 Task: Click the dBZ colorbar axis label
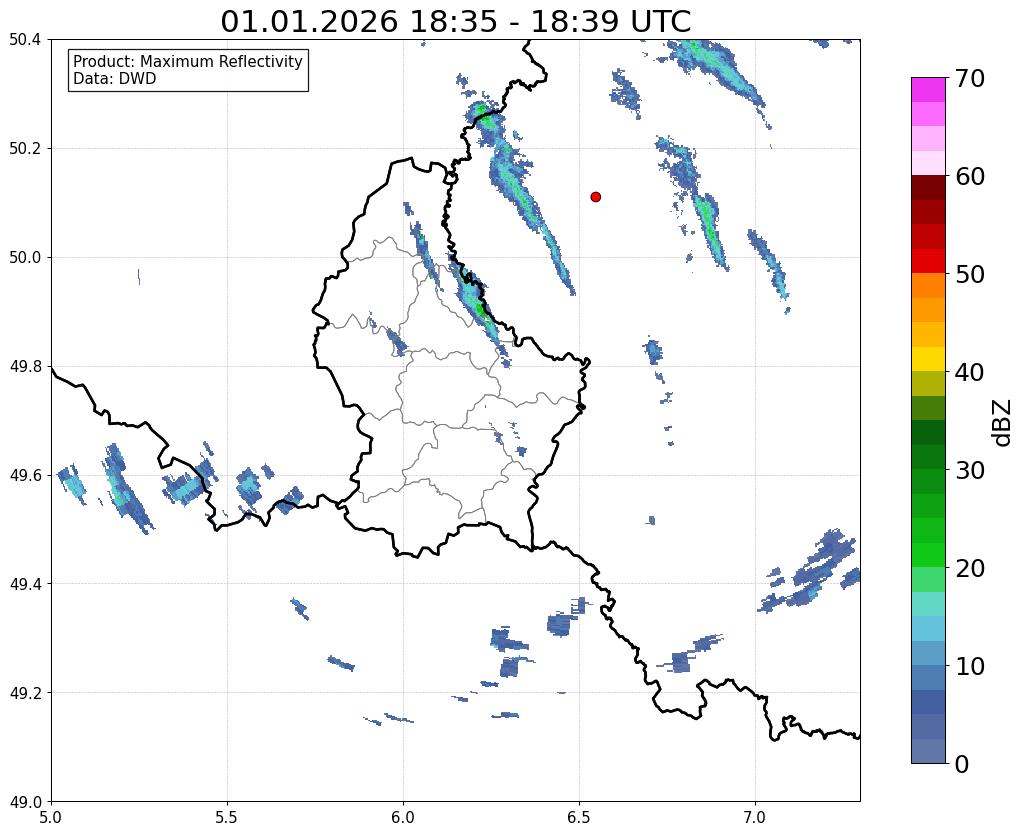pos(1003,422)
